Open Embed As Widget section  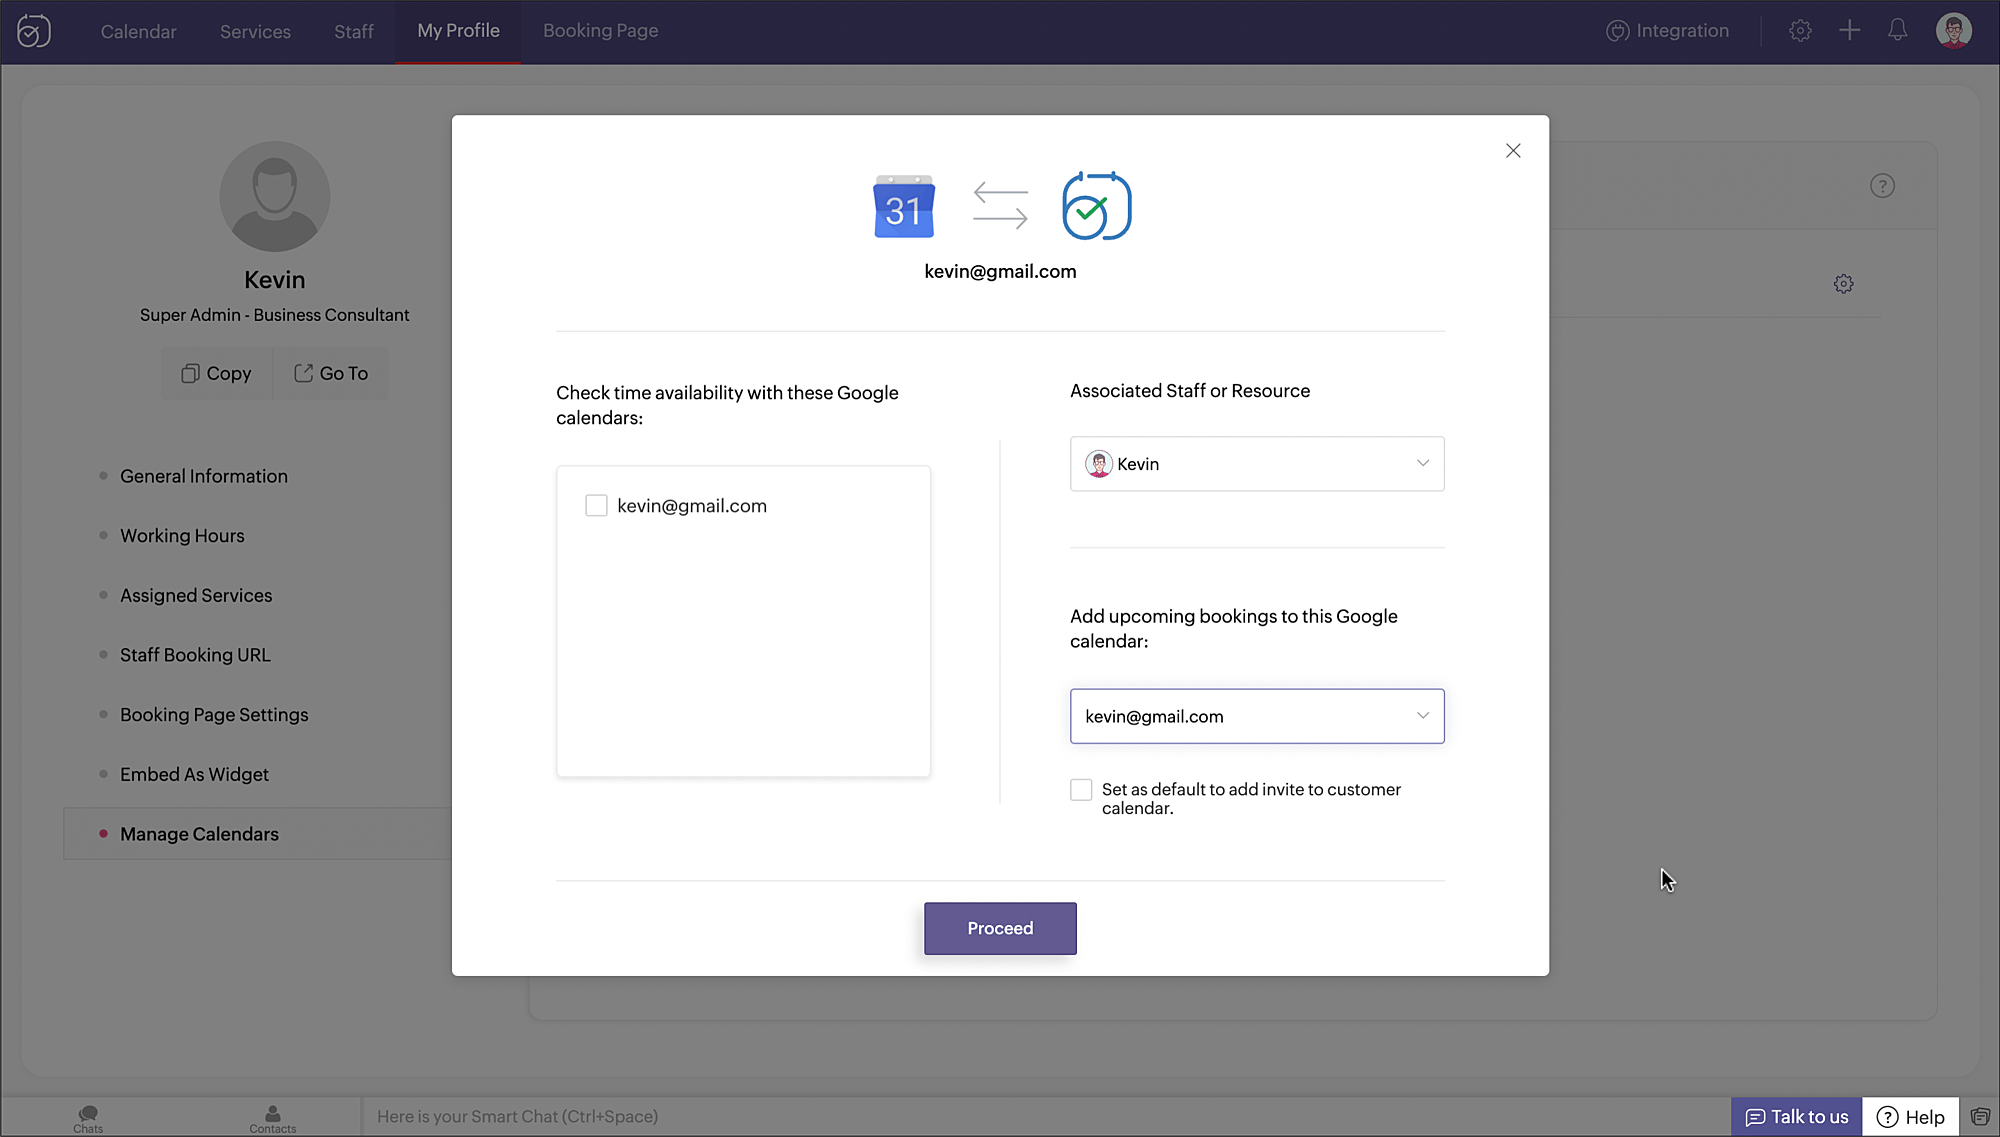pyautogui.click(x=194, y=774)
